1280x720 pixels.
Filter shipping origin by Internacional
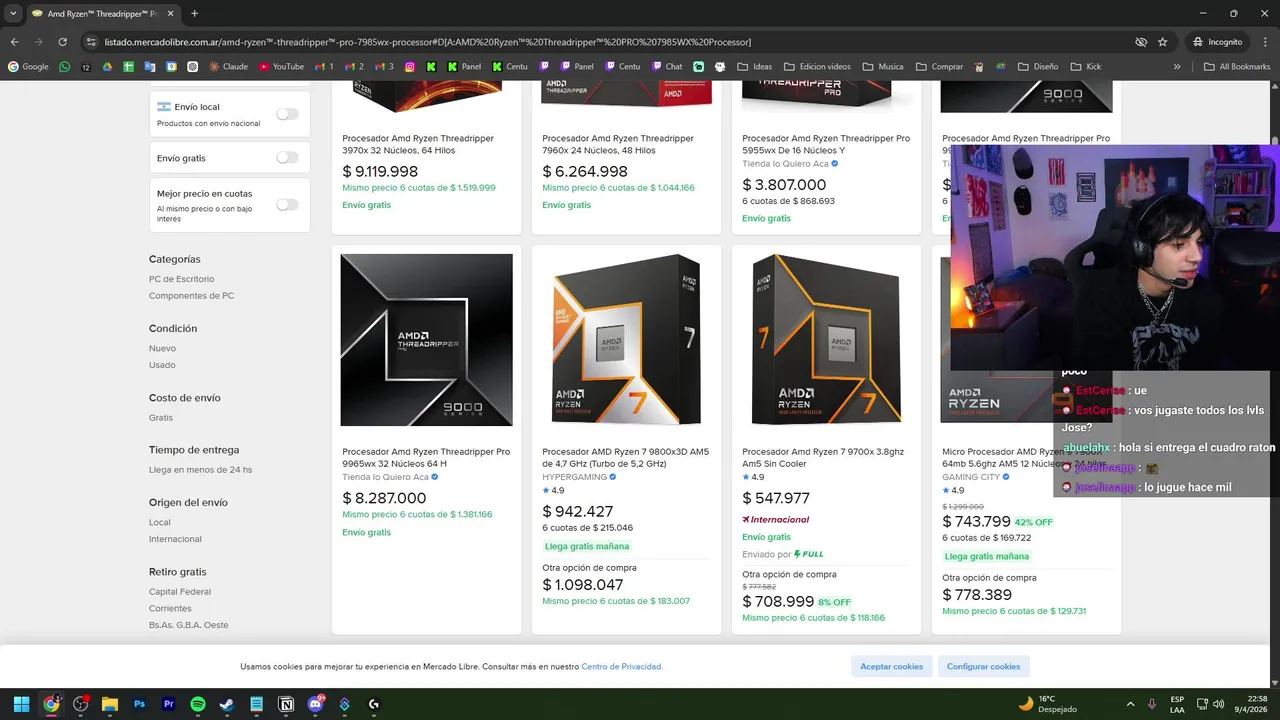tap(175, 539)
